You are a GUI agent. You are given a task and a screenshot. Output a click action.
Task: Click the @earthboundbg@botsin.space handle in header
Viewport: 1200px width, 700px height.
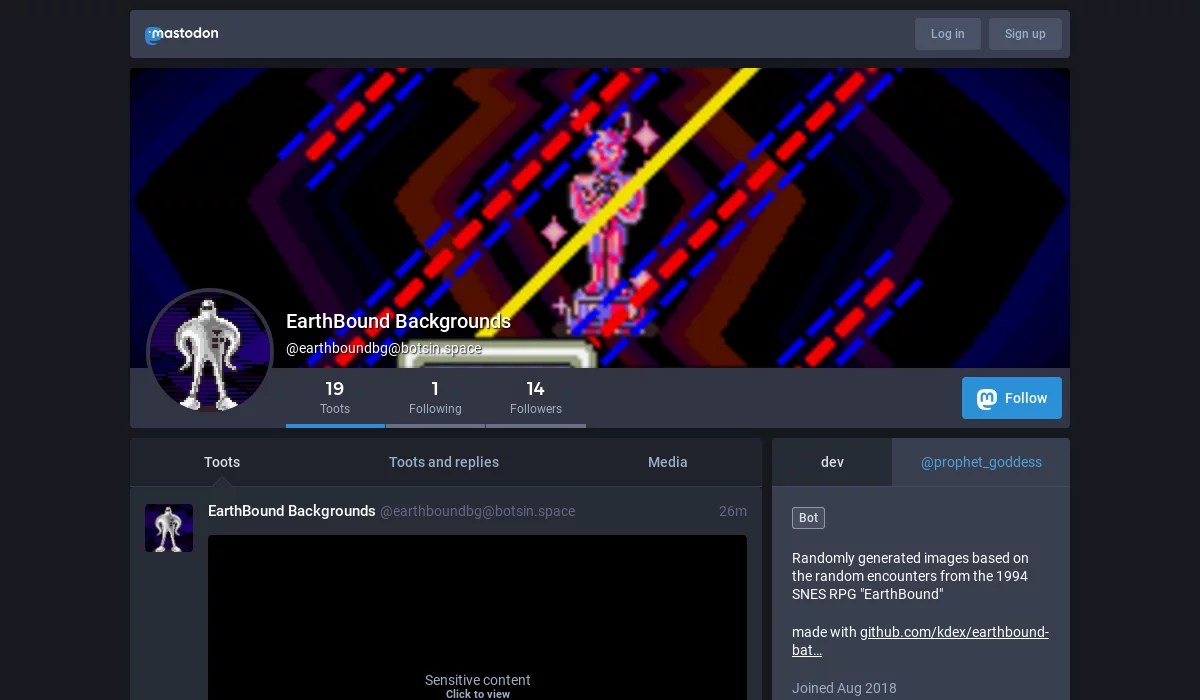tap(384, 348)
